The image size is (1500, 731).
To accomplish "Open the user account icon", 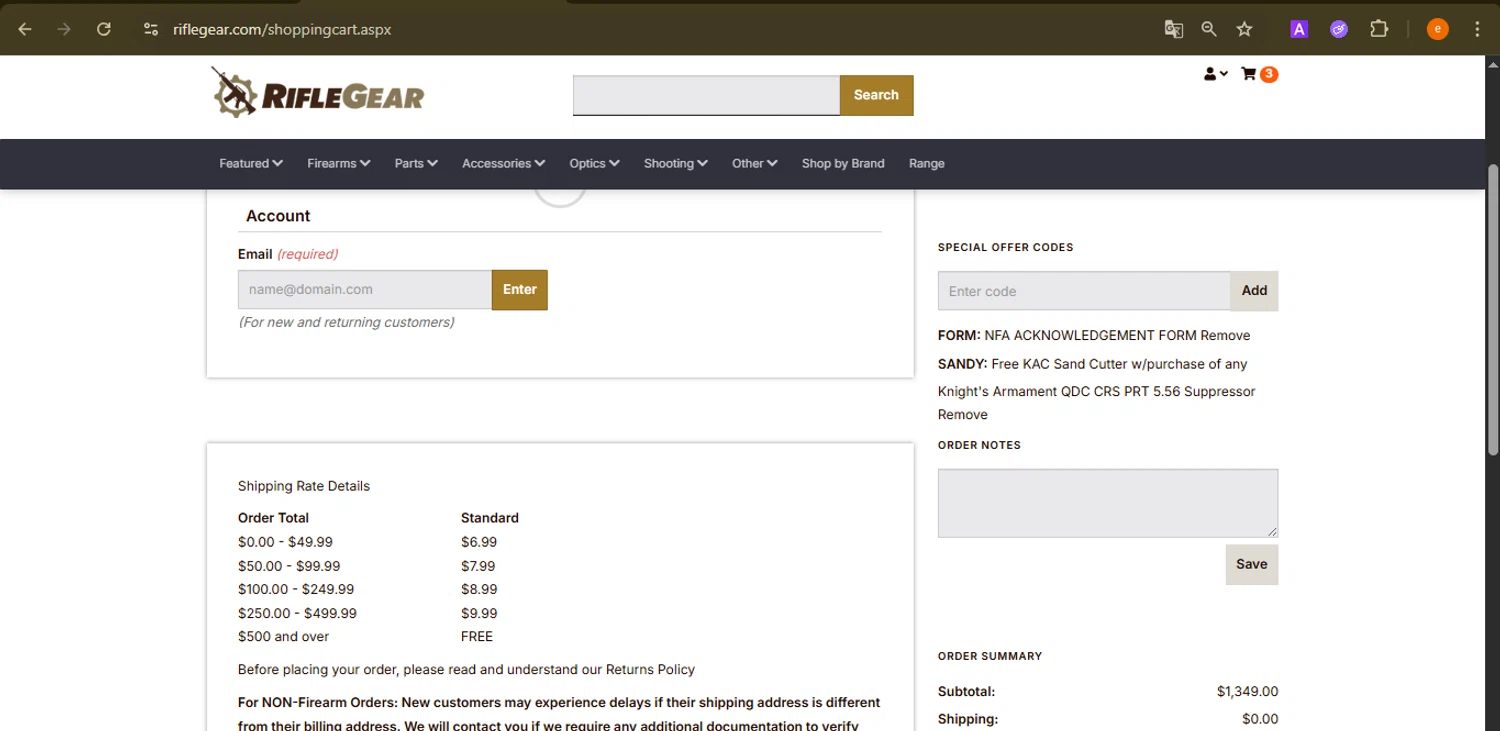I will click(1215, 74).
